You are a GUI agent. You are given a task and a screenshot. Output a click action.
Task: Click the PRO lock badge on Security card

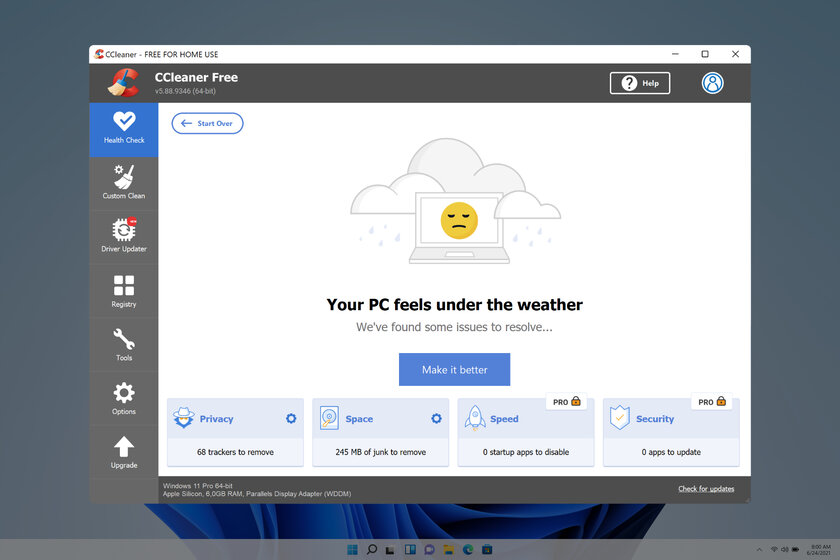712,401
